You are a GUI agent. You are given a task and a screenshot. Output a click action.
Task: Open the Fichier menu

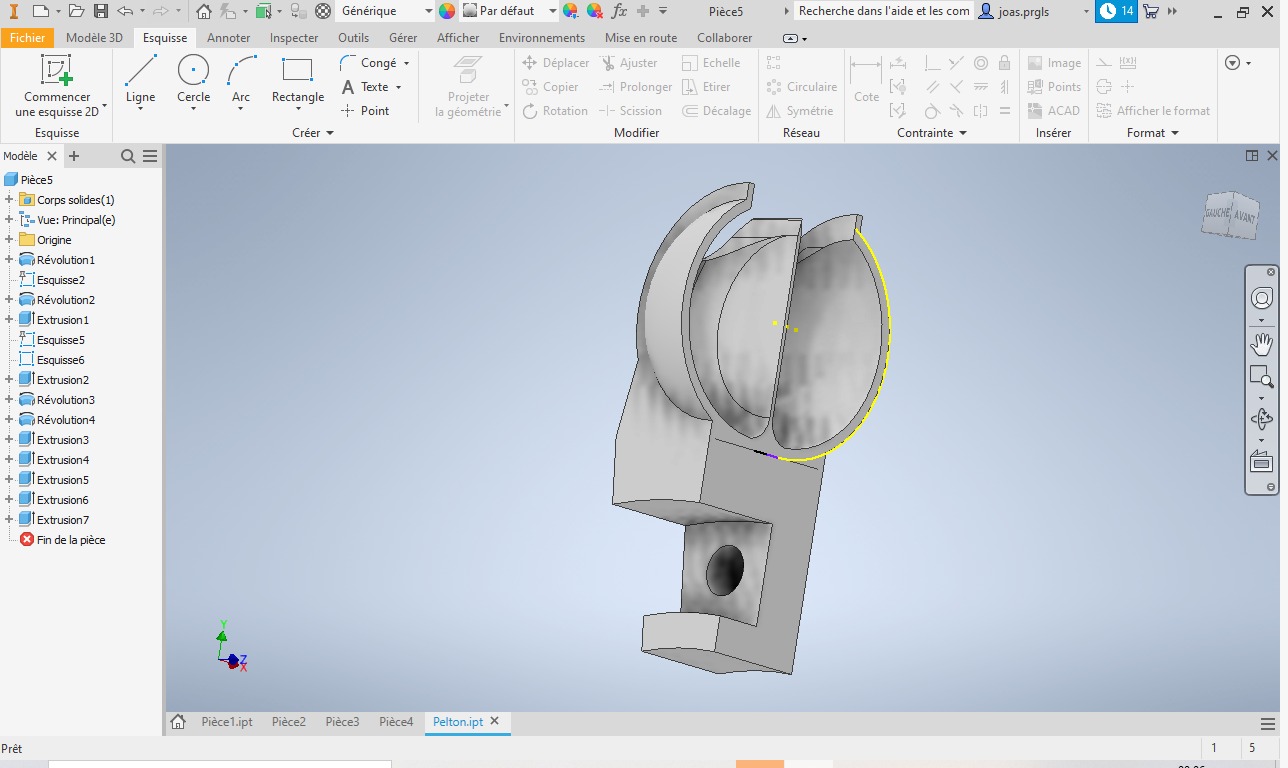[x=27, y=38]
